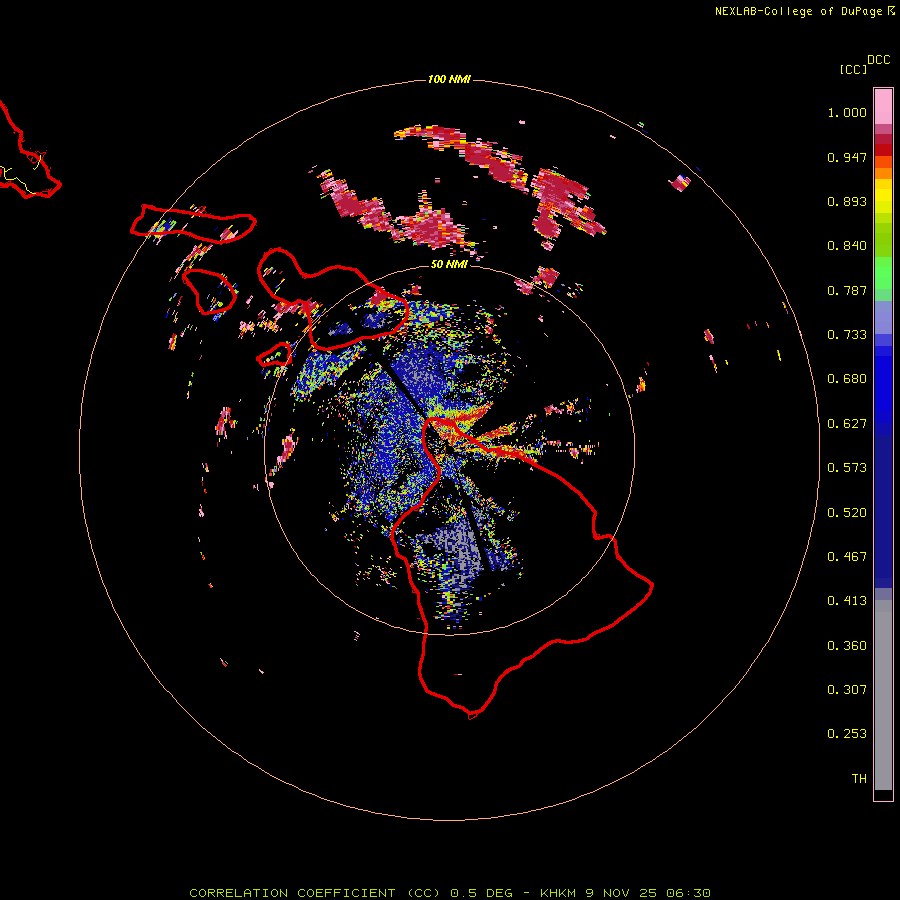900x900 pixels.
Task: Click the gray lower segment of the color bar
Action: click(883, 695)
